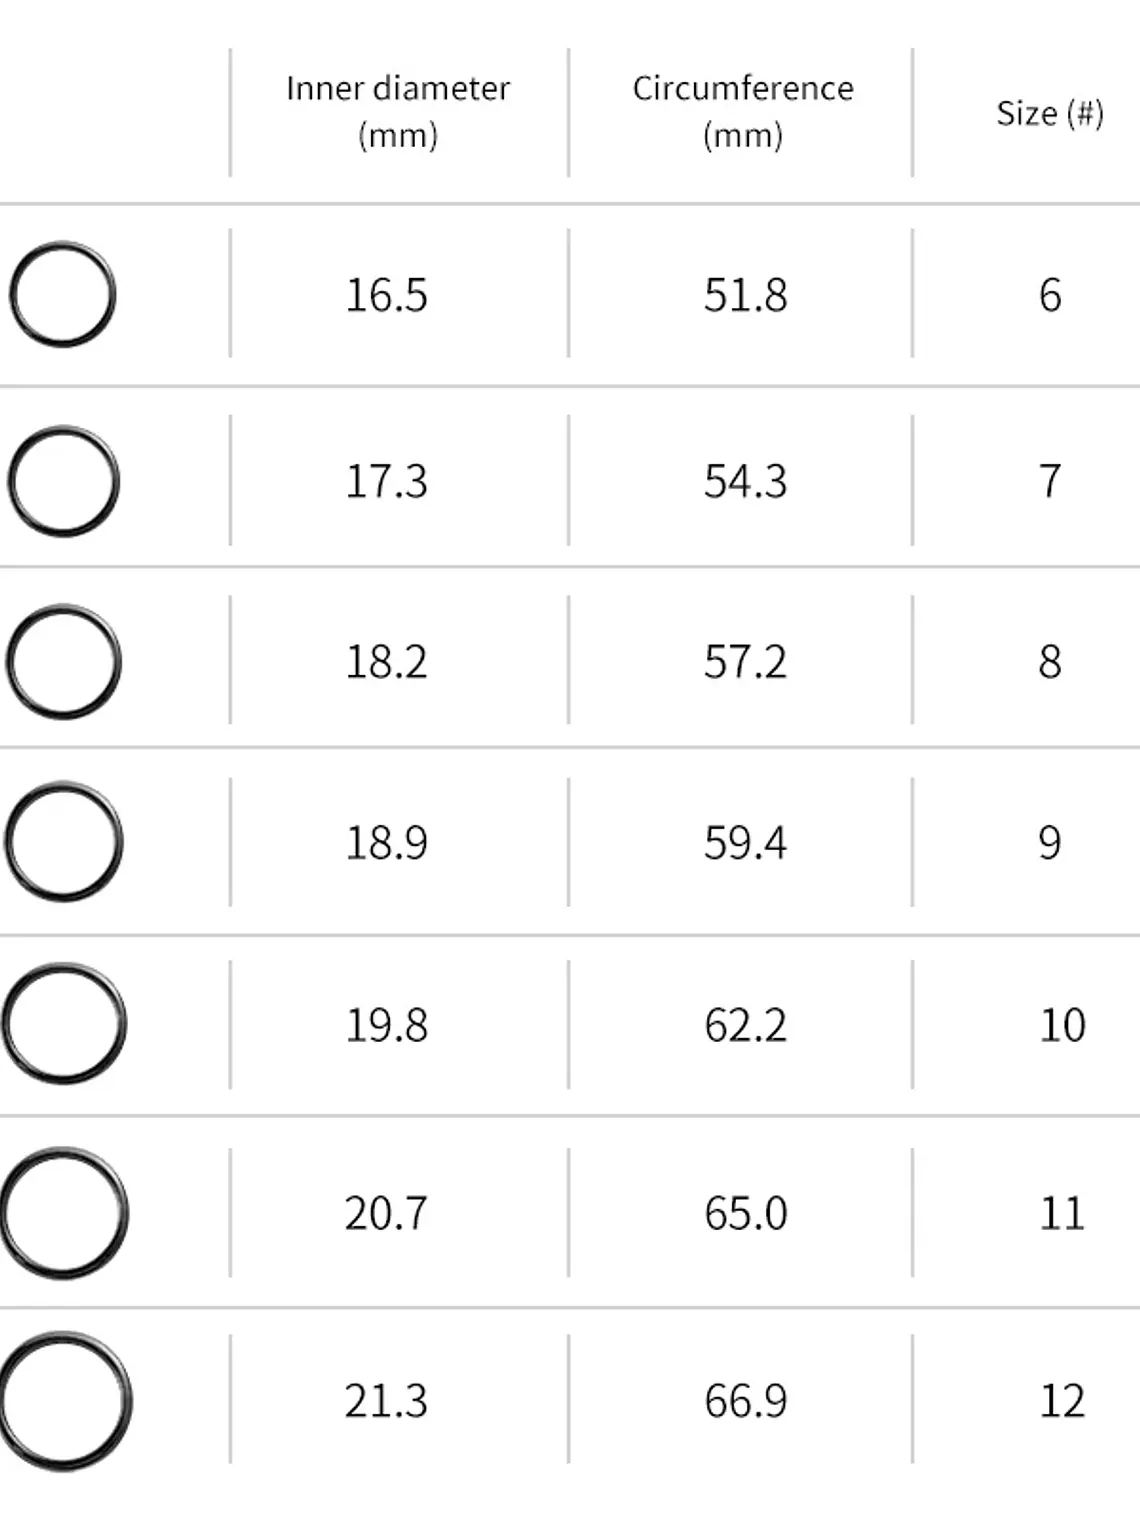1140x1520 pixels.
Task: Select the 16.5 inner diameter value
Action: 386,296
